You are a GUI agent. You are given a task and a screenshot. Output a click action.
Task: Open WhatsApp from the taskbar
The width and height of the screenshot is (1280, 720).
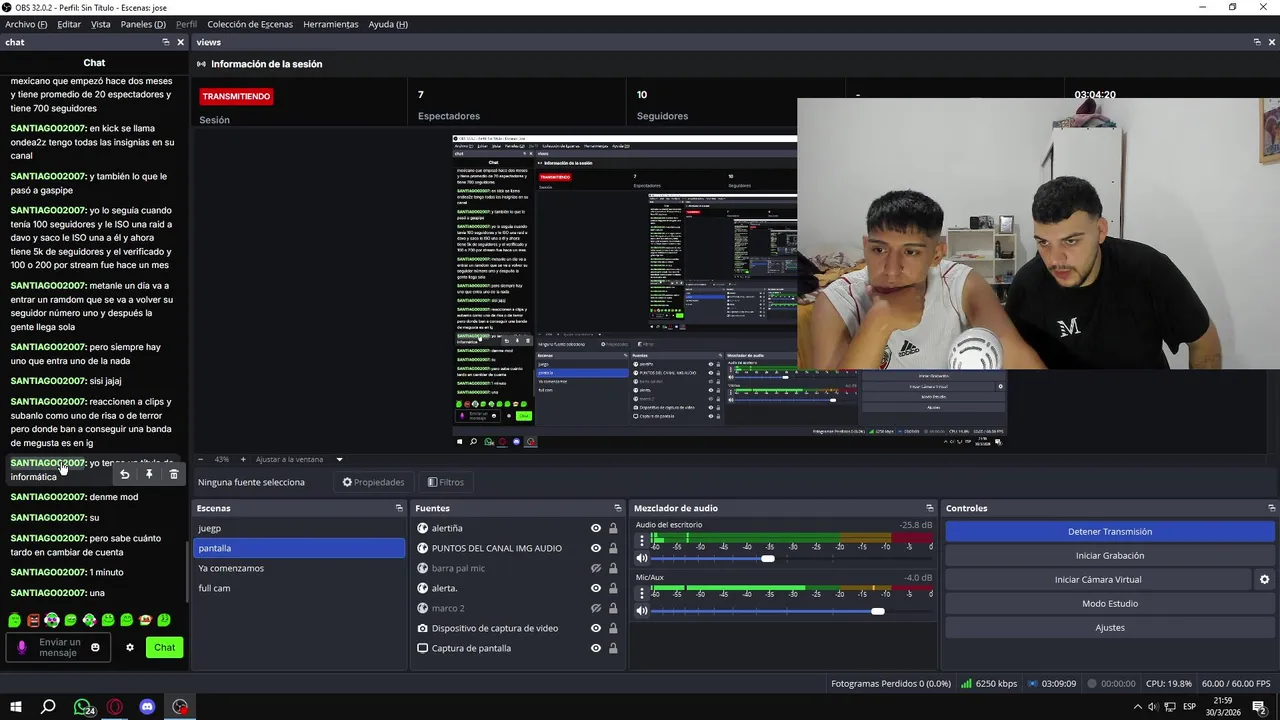[83, 707]
